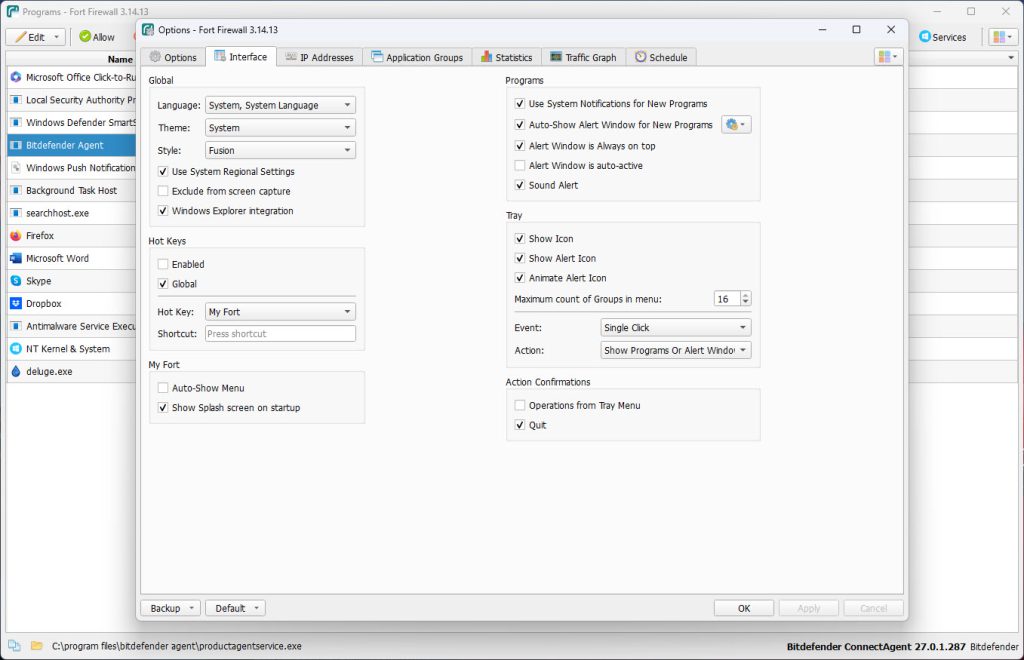Click the NT Kernel & System icon

tap(16, 349)
